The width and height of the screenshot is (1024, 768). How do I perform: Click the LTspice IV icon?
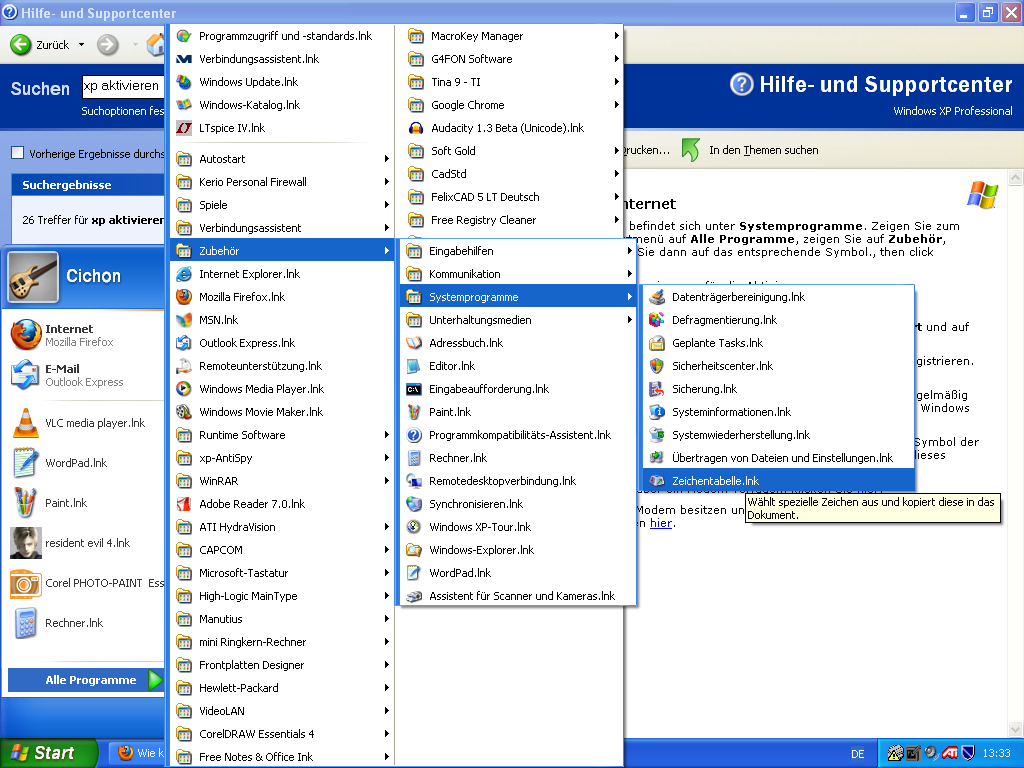click(x=184, y=128)
